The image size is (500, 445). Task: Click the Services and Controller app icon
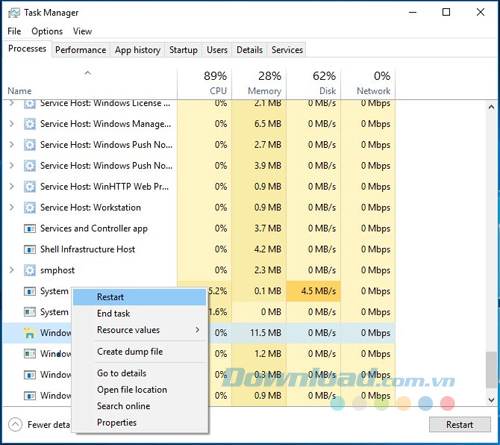click(x=30, y=229)
